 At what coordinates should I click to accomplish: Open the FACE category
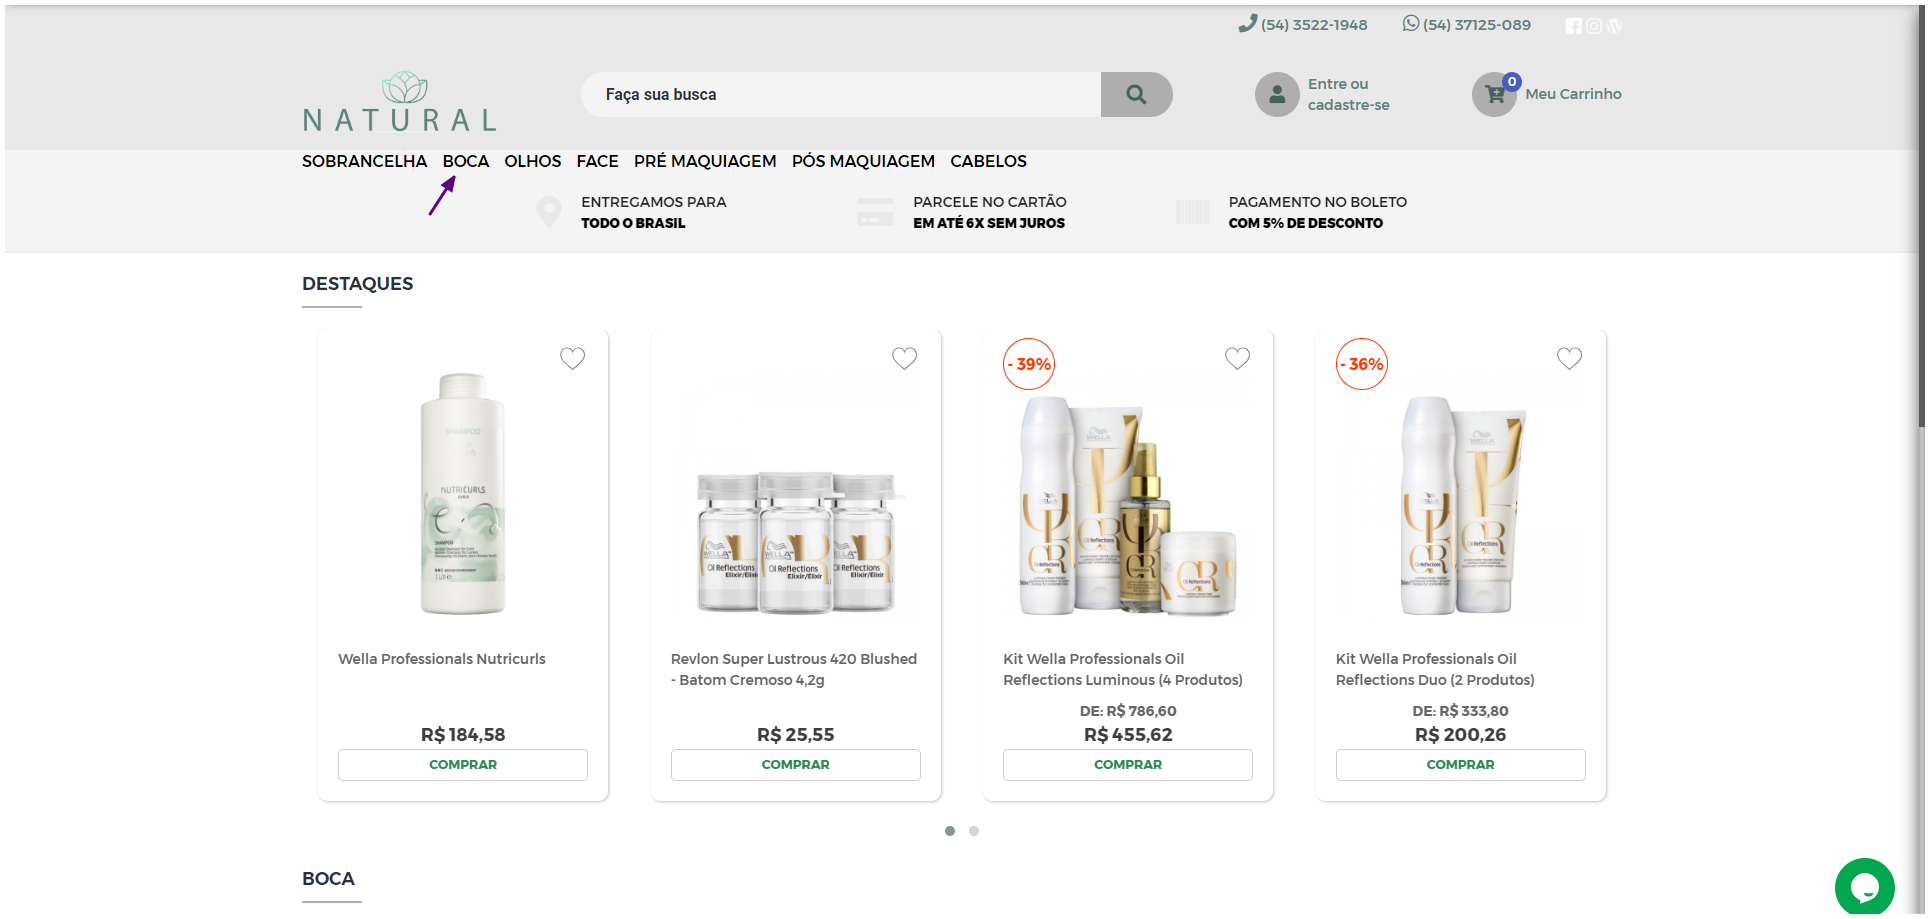pos(597,161)
